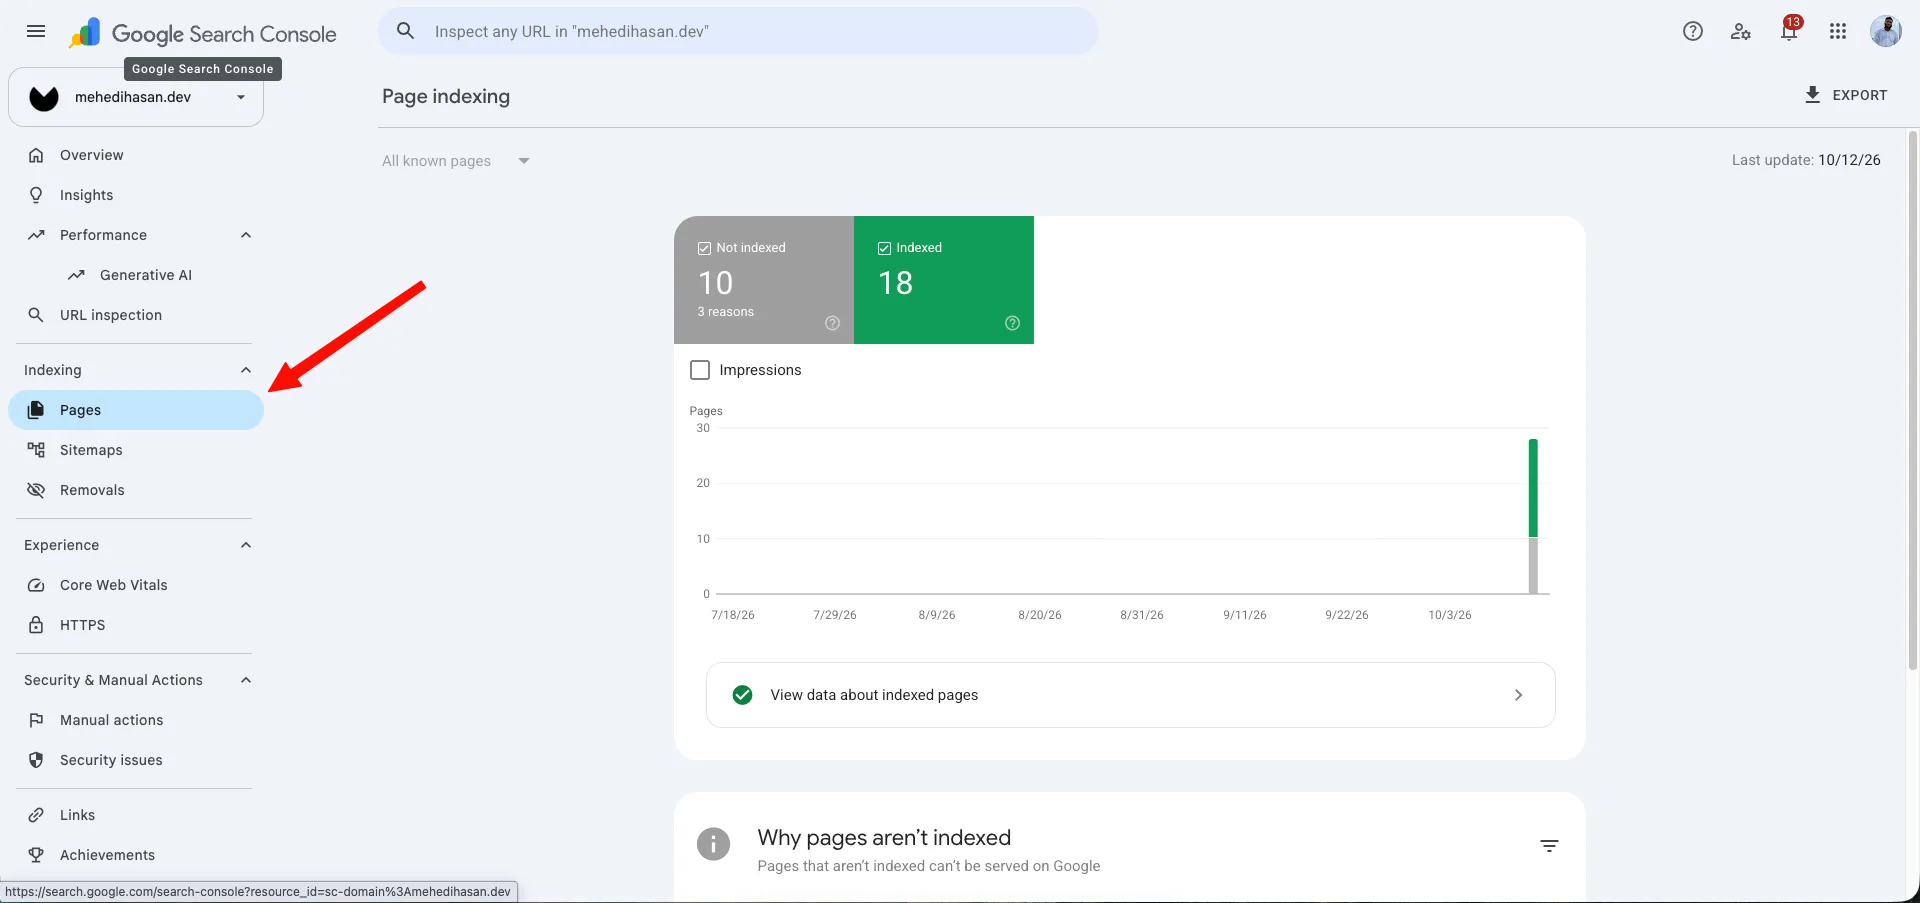Screen dimensions: 1920x903
Task: Collapse the Experience section
Action: (x=246, y=545)
